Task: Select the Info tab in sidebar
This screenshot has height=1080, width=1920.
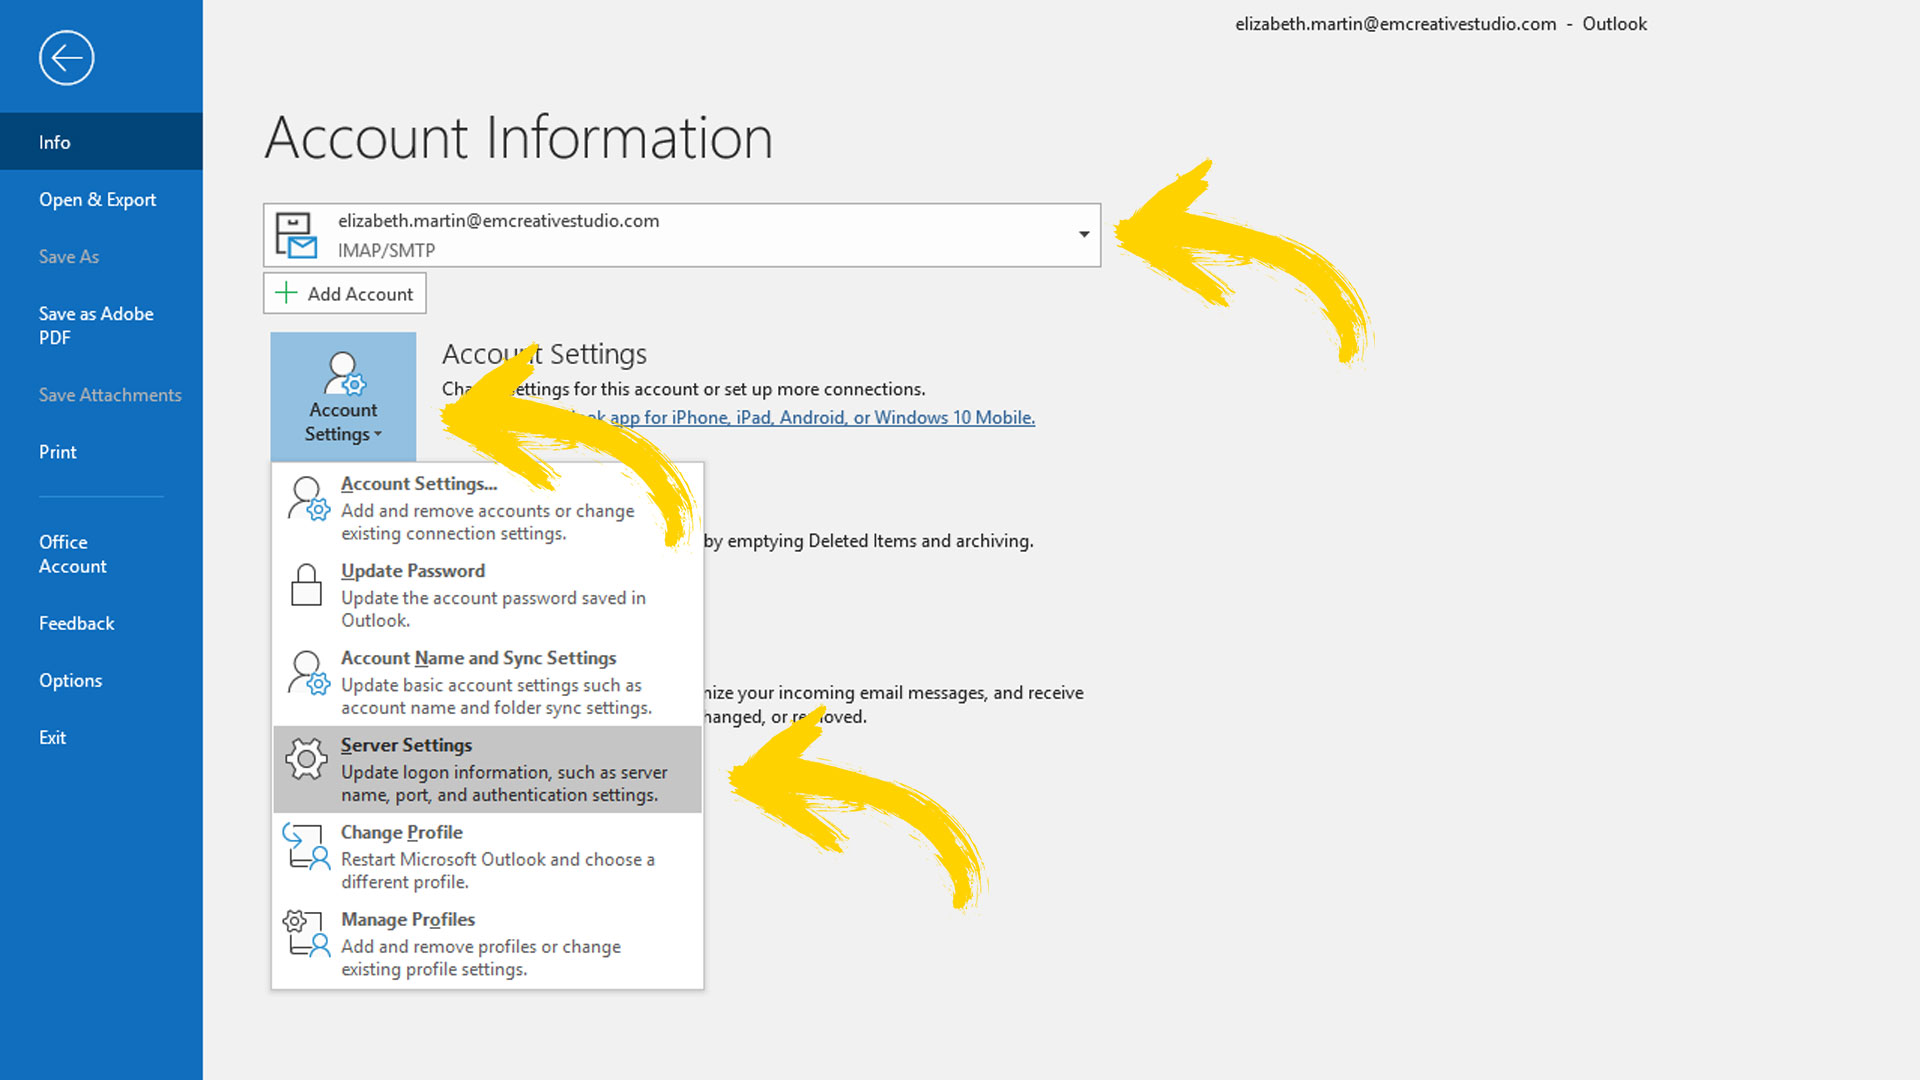Action: (x=101, y=142)
